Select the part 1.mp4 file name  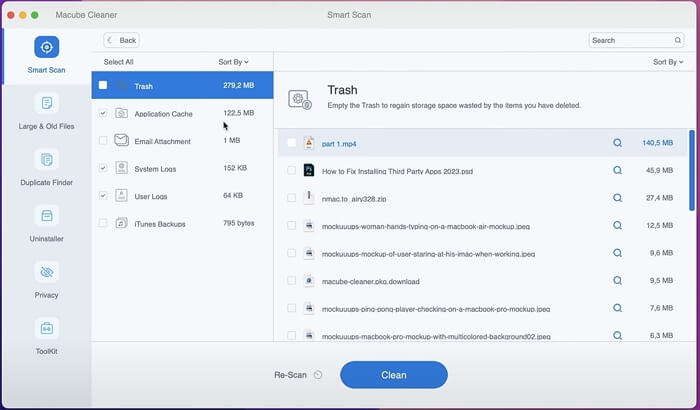tap(339, 144)
